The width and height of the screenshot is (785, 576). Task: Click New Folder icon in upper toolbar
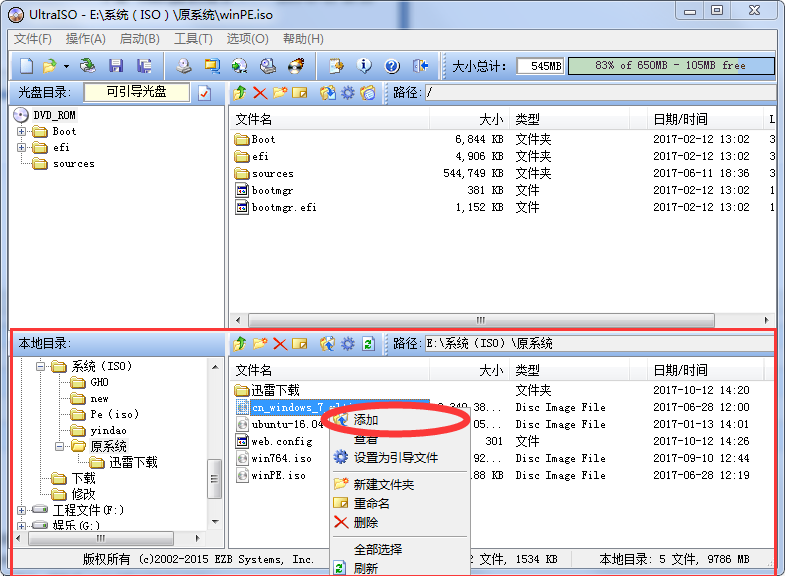click(x=280, y=93)
